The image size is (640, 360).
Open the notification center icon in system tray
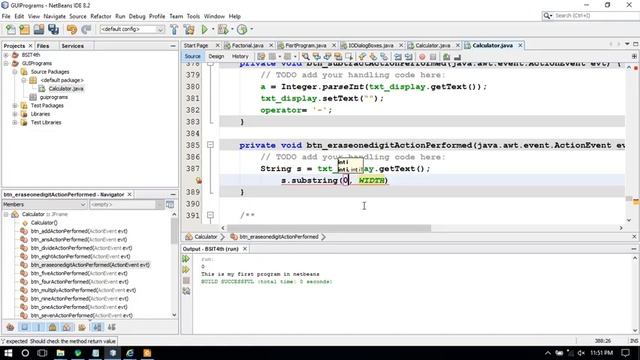pyautogui.click(x=625, y=353)
